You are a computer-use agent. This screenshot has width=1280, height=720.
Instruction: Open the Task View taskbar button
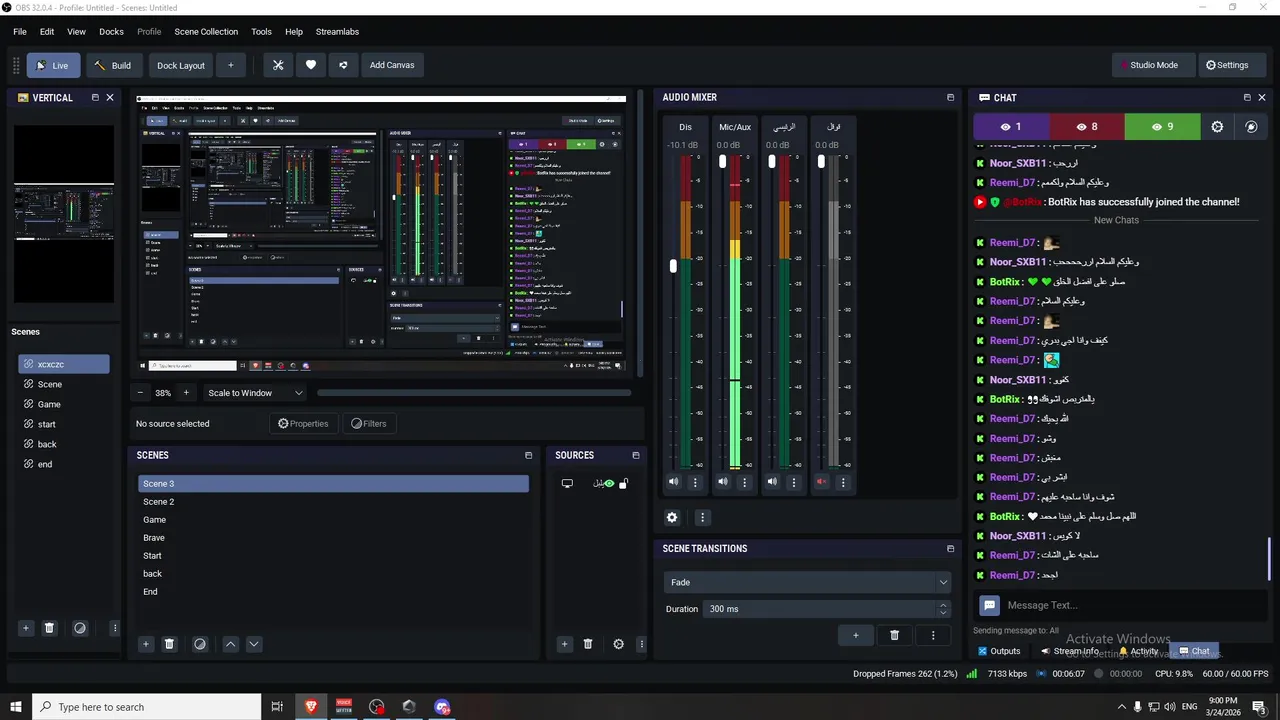[277, 707]
